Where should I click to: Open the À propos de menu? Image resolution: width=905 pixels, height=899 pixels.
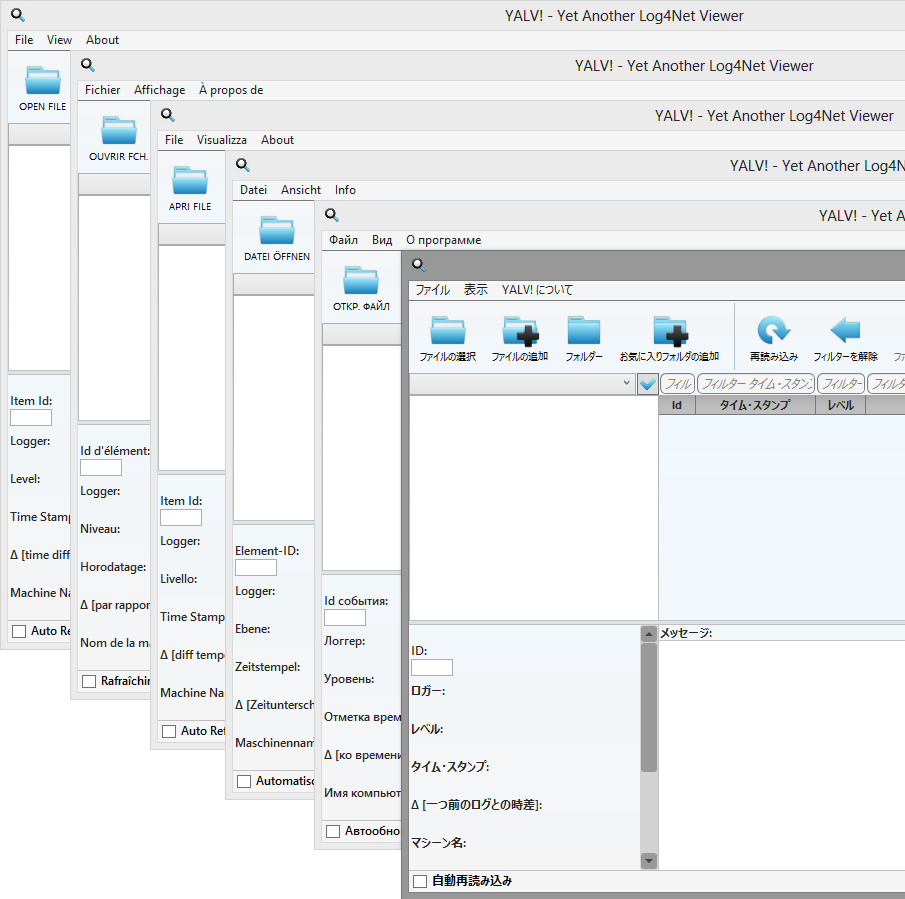click(x=231, y=90)
